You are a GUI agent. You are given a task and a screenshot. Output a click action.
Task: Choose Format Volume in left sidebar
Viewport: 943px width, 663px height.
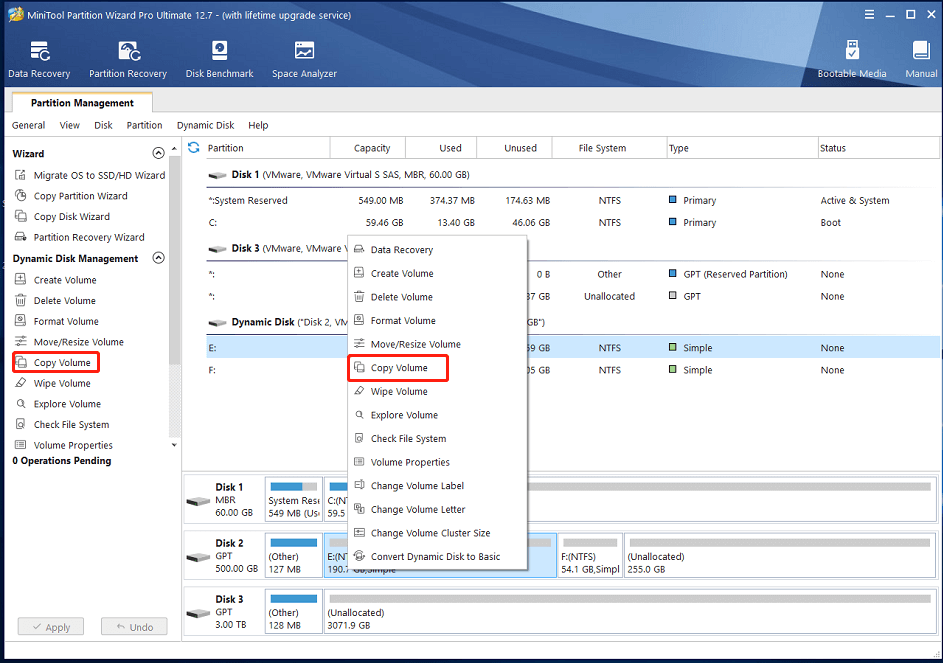(x=57, y=321)
